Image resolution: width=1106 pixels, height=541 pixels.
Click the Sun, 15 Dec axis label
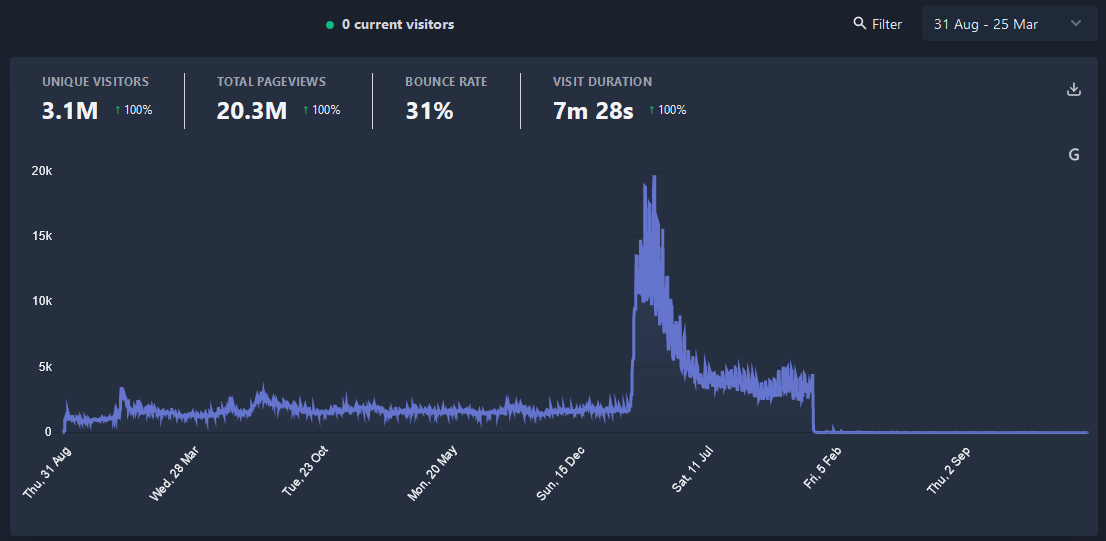pos(561,473)
